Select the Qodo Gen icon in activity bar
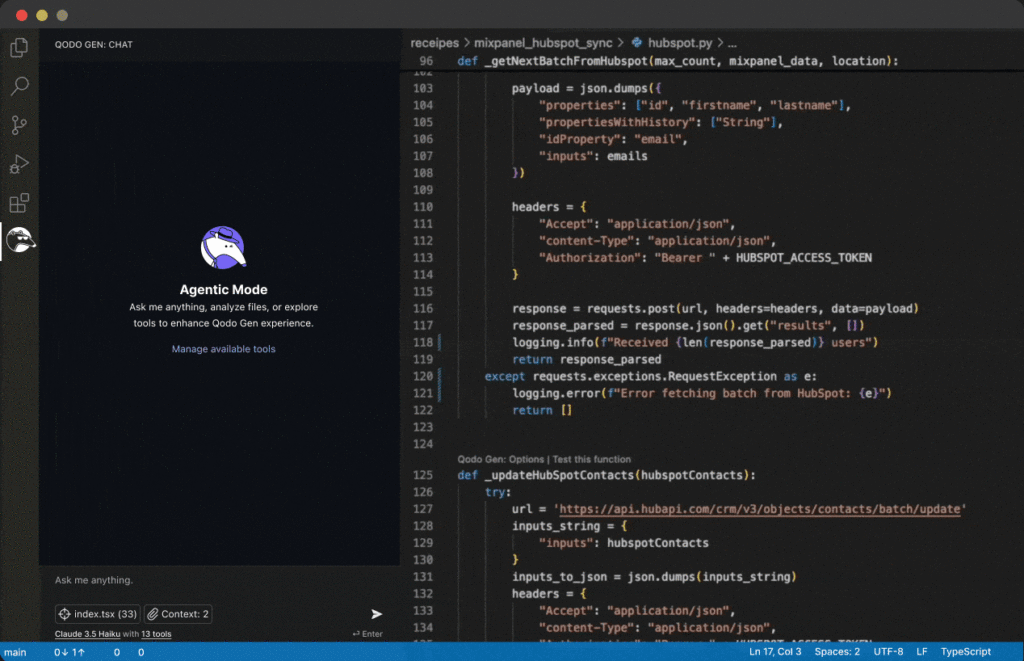The height and width of the screenshot is (661, 1024). (19, 240)
